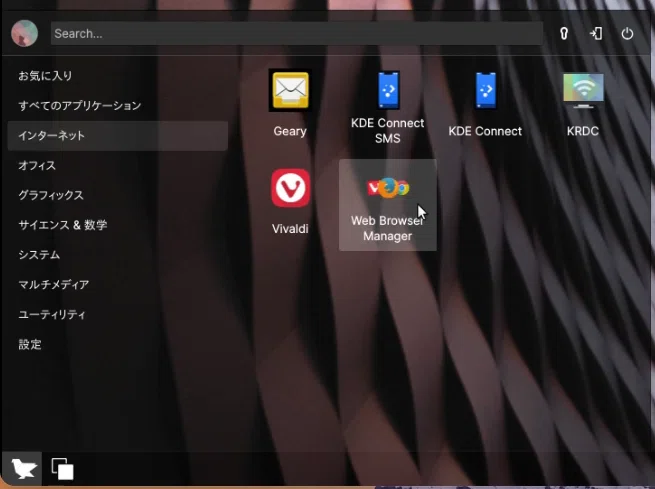Open the Vivaldi browser

coord(290,202)
